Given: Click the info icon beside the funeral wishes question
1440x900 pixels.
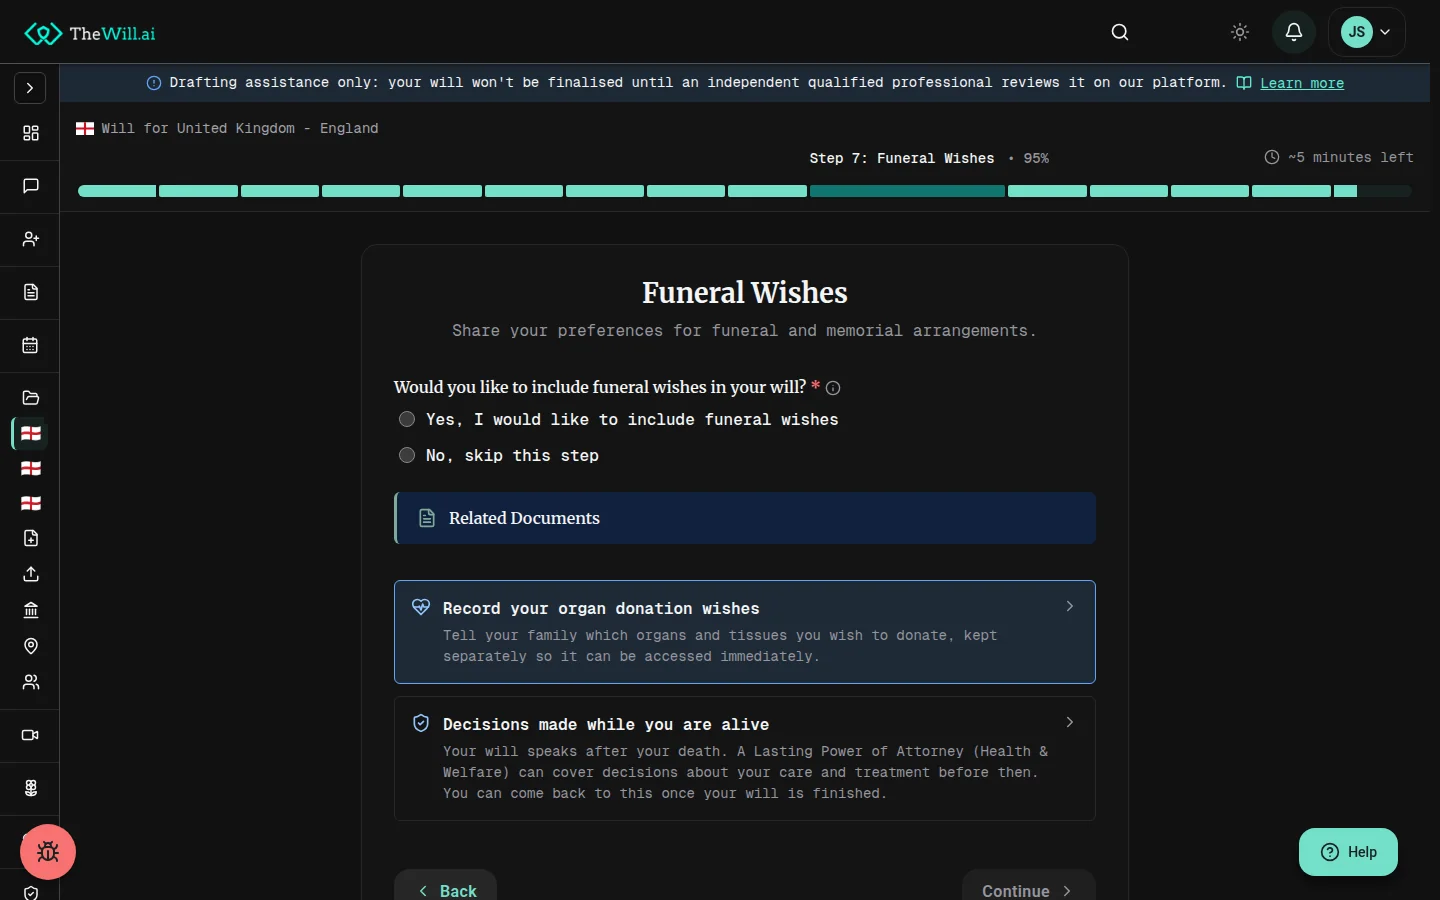Looking at the screenshot, I should point(833,388).
